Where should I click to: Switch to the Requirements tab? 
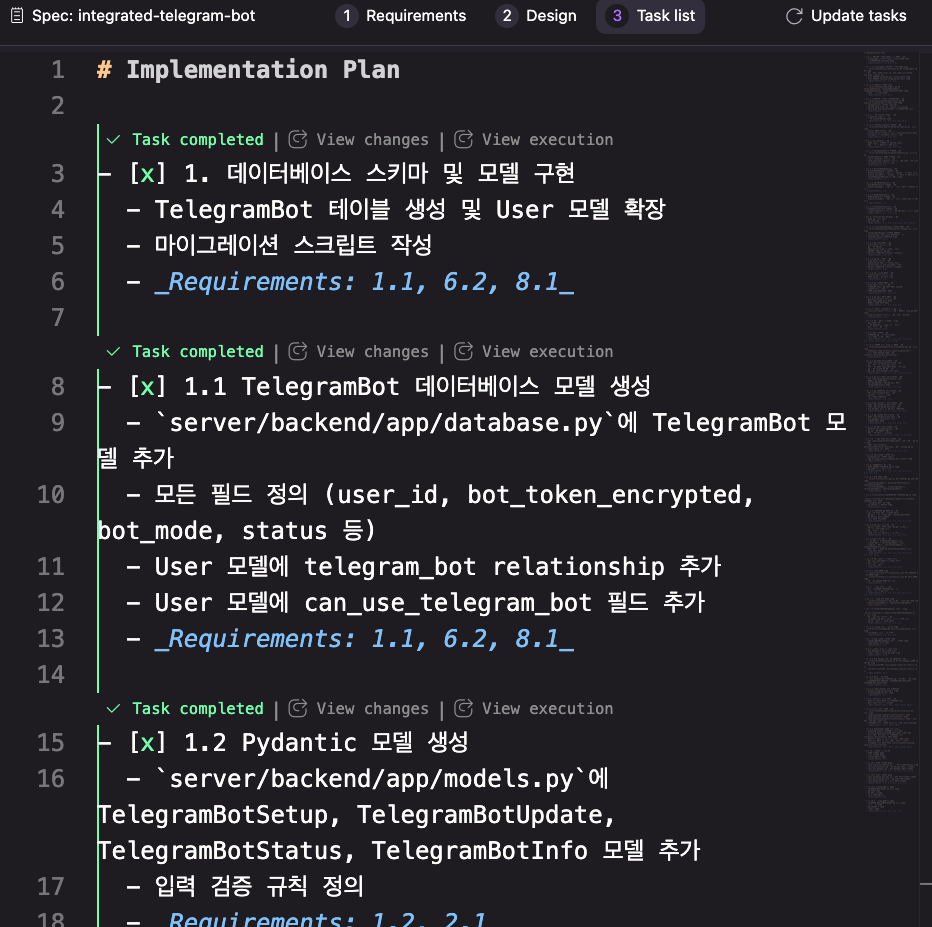(x=414, y=15)
